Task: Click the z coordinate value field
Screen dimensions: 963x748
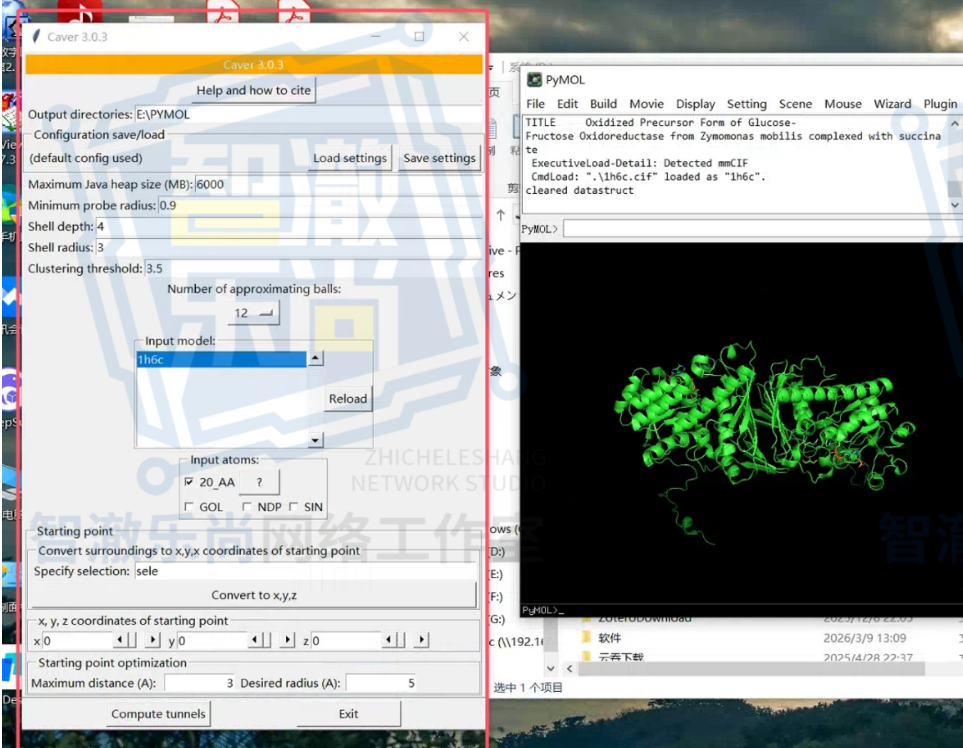Action: point(346,641)
